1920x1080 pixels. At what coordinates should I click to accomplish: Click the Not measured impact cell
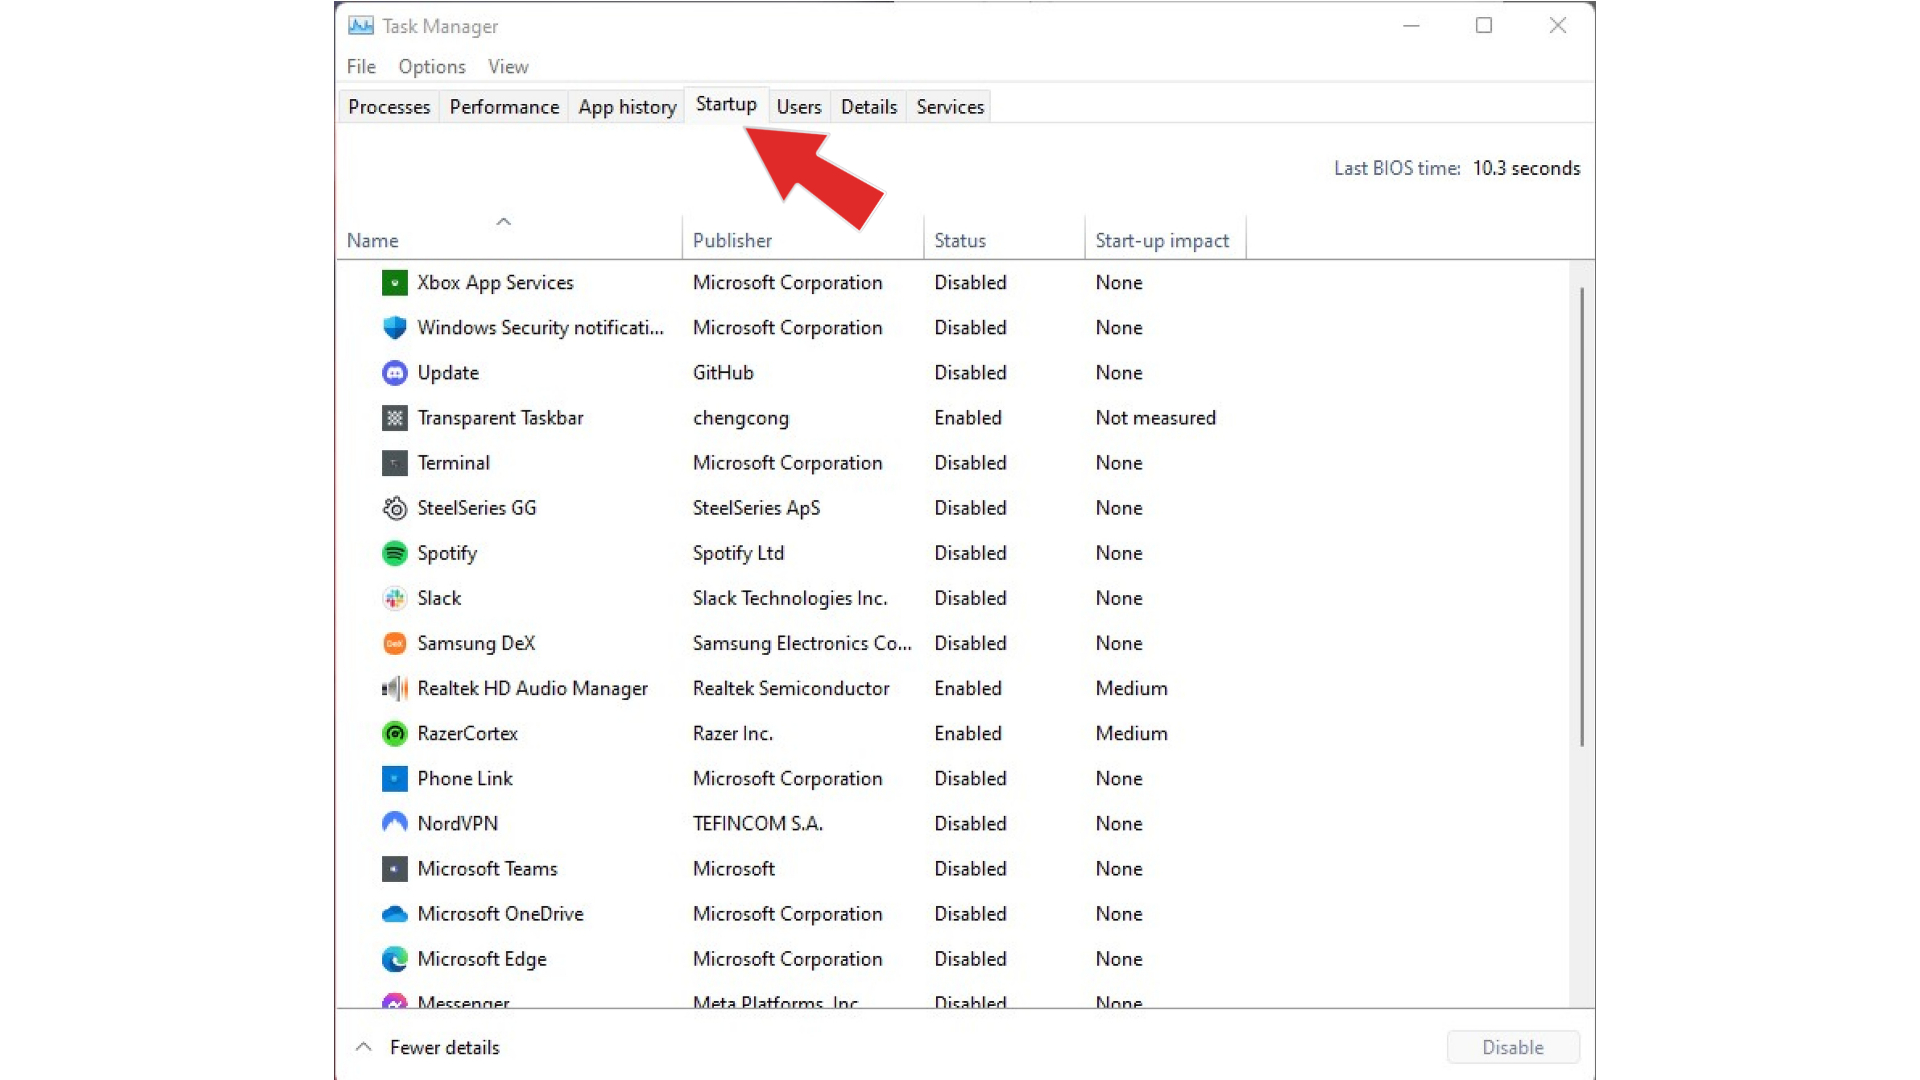tap(1155, 418)
